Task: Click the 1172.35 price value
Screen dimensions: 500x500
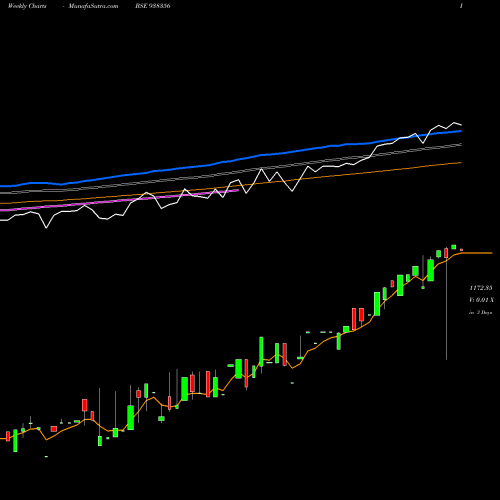Action: (x=481, y=288)
